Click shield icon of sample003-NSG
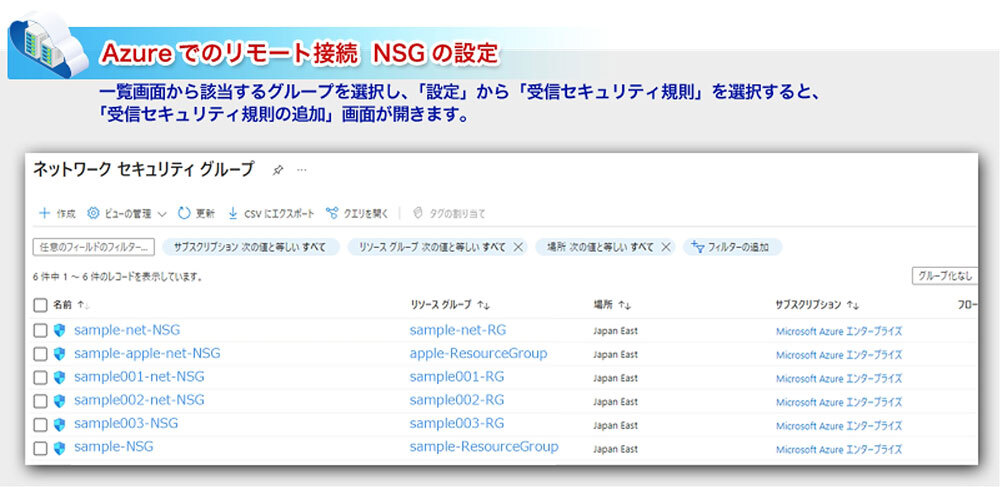The width and height of the screenshot is (1000, 487). click(59, 425)
